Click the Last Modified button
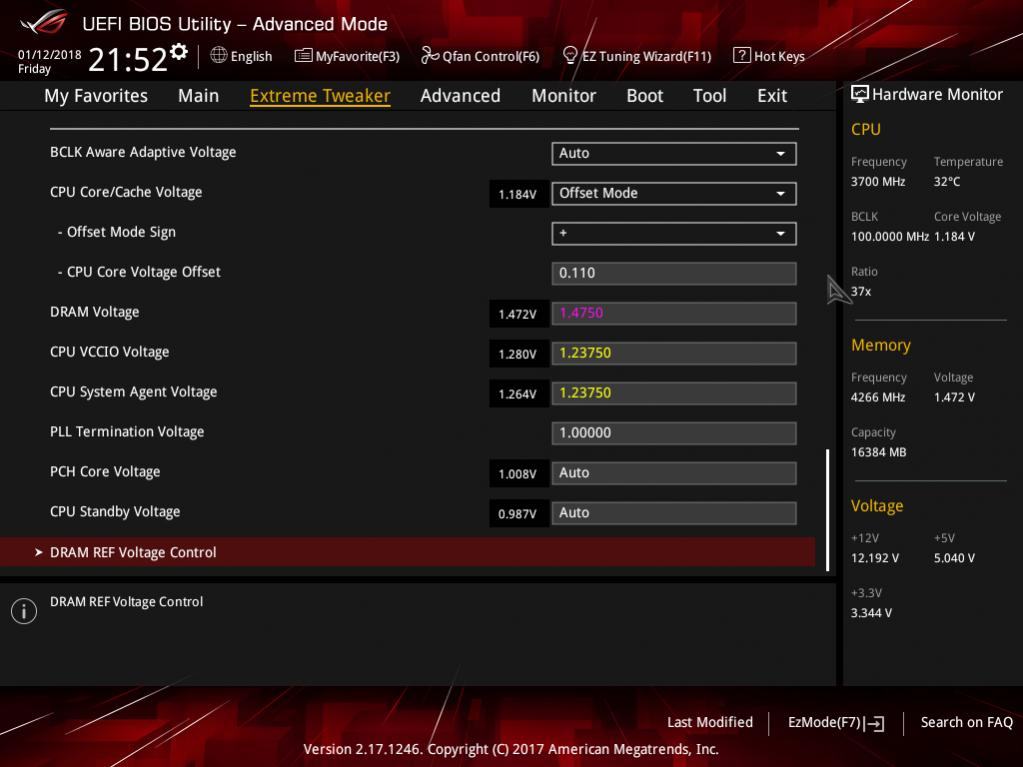Image resolution: width=1023 pixels, height=767 pixels. [x=710, y=723]
